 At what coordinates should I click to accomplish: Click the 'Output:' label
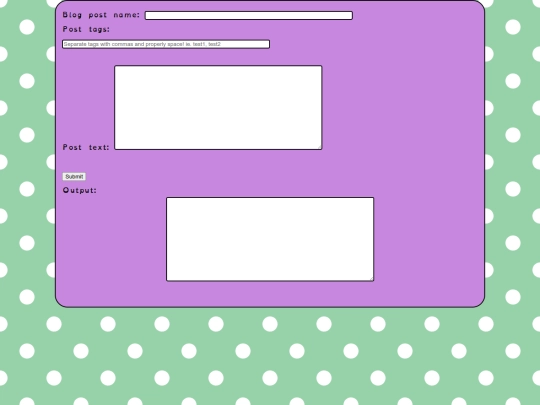pyautogui.click(x=80, y=190)
